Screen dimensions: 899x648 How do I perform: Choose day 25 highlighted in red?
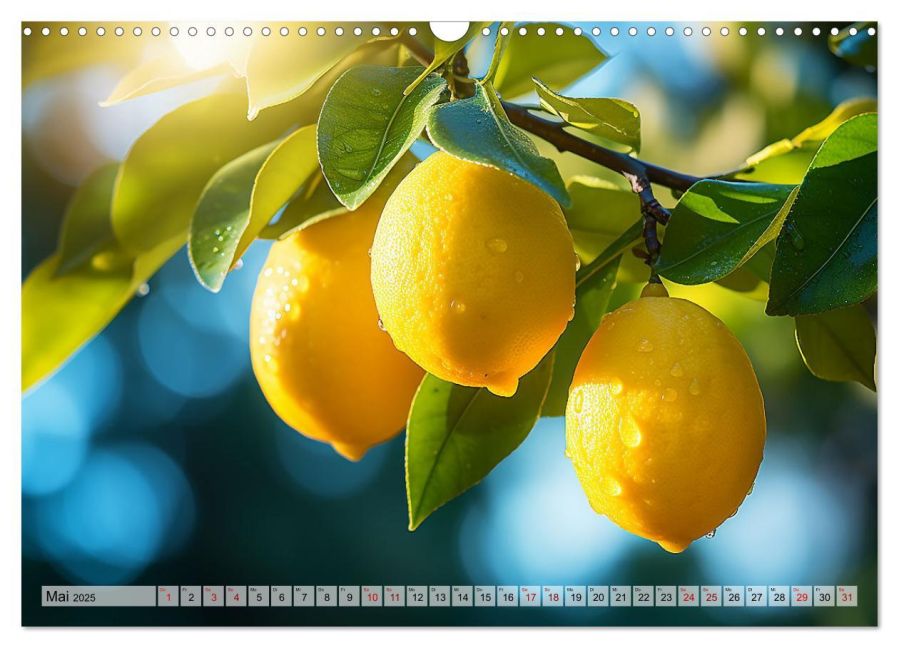[x=710, y=597]
